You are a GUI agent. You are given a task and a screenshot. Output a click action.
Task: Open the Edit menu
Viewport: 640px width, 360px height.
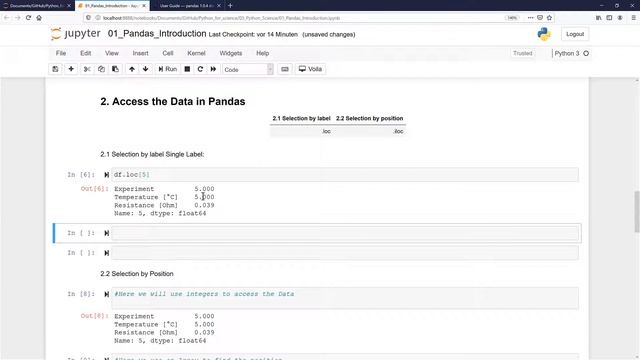(x=86, y=53)
